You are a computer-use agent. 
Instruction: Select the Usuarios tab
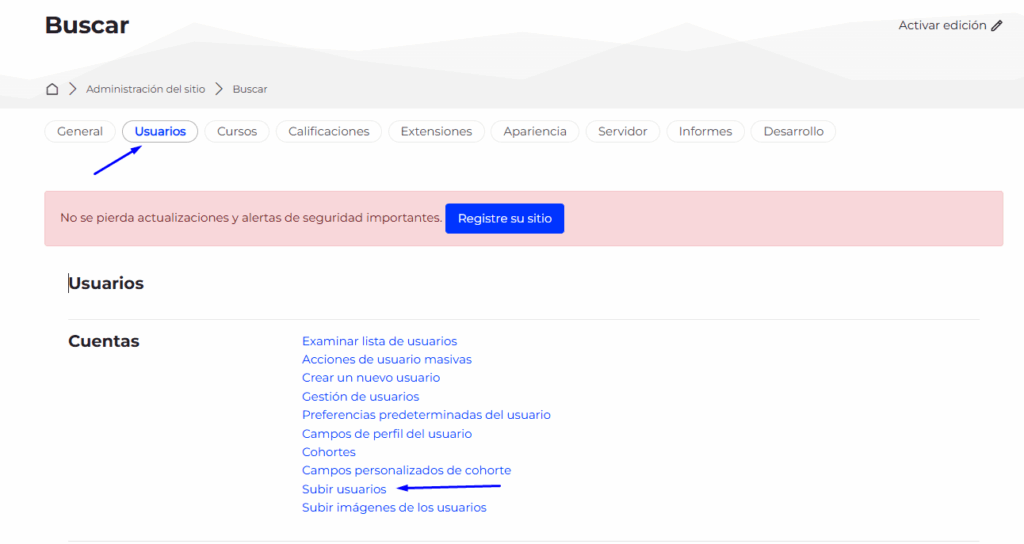point(160,132)
